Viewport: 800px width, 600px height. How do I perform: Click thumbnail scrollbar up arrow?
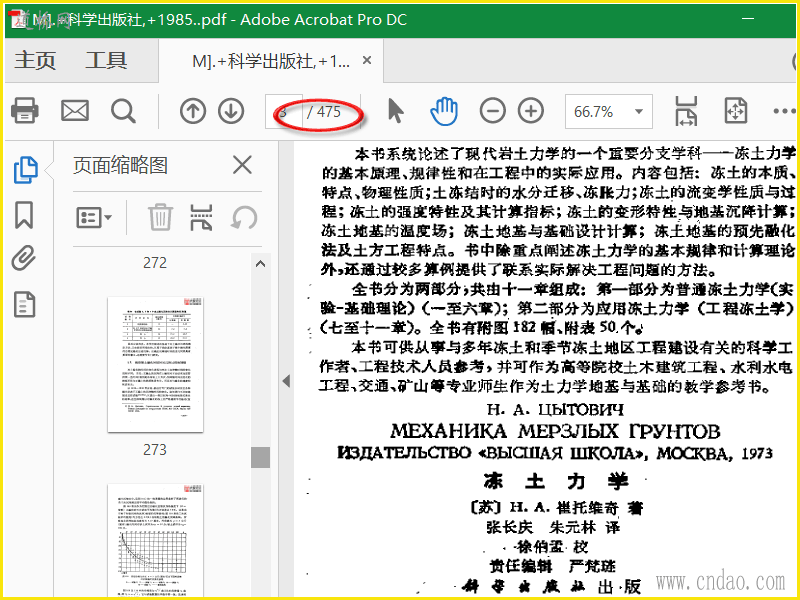(x=260, y=264)
